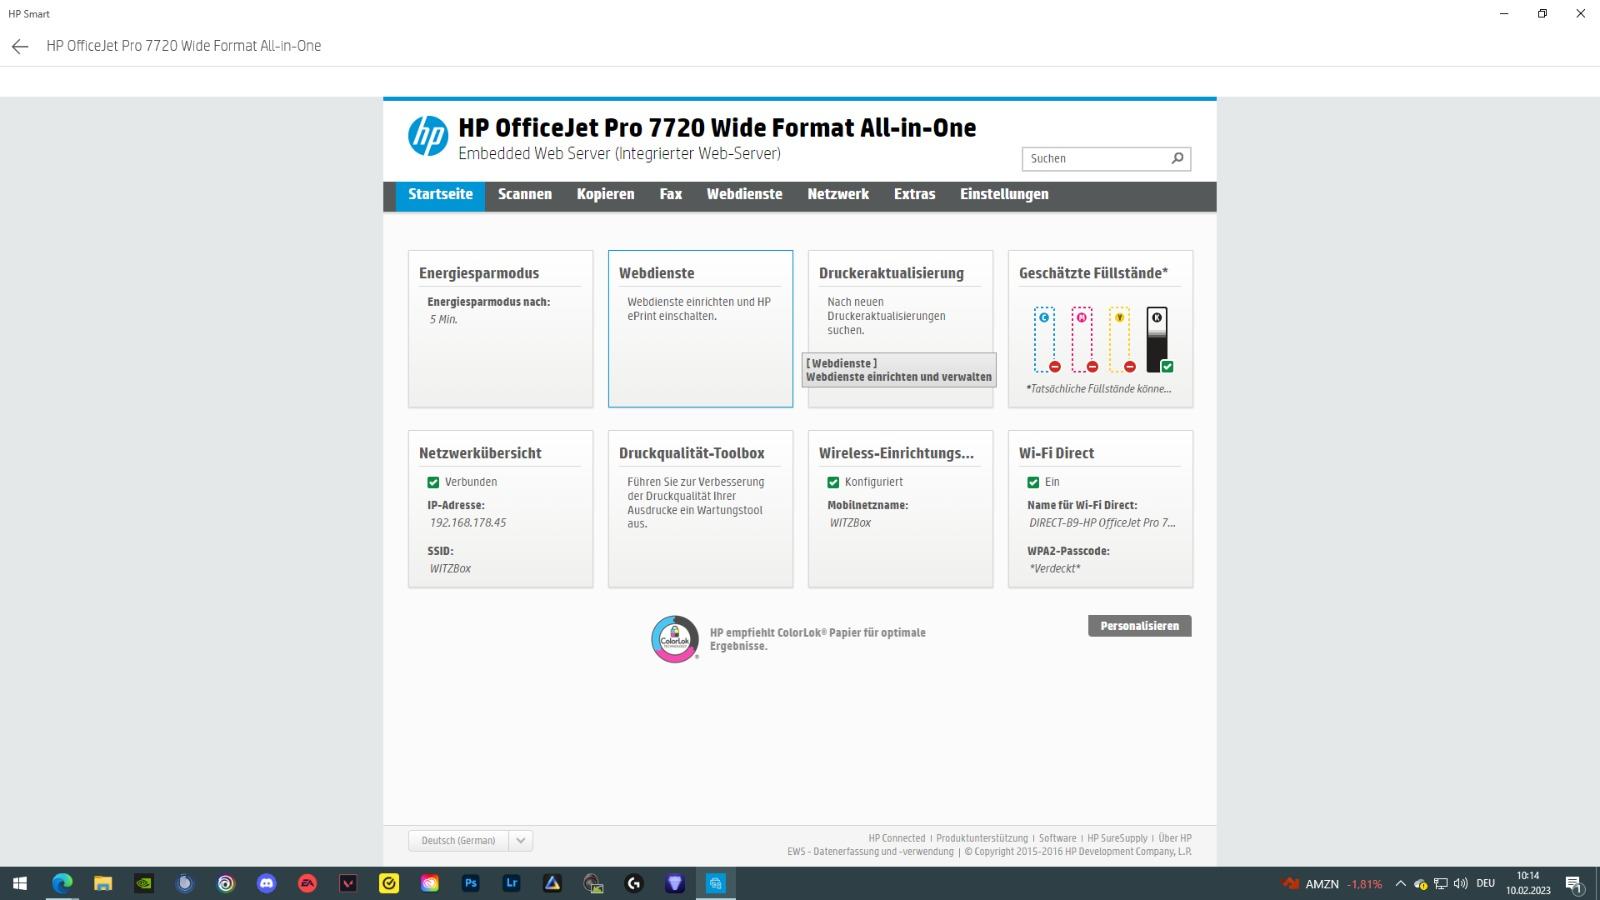This screenshot has width=1600, height=900.
Task: Click the black ink cartridge indicator
Action: pos(1158,340)
